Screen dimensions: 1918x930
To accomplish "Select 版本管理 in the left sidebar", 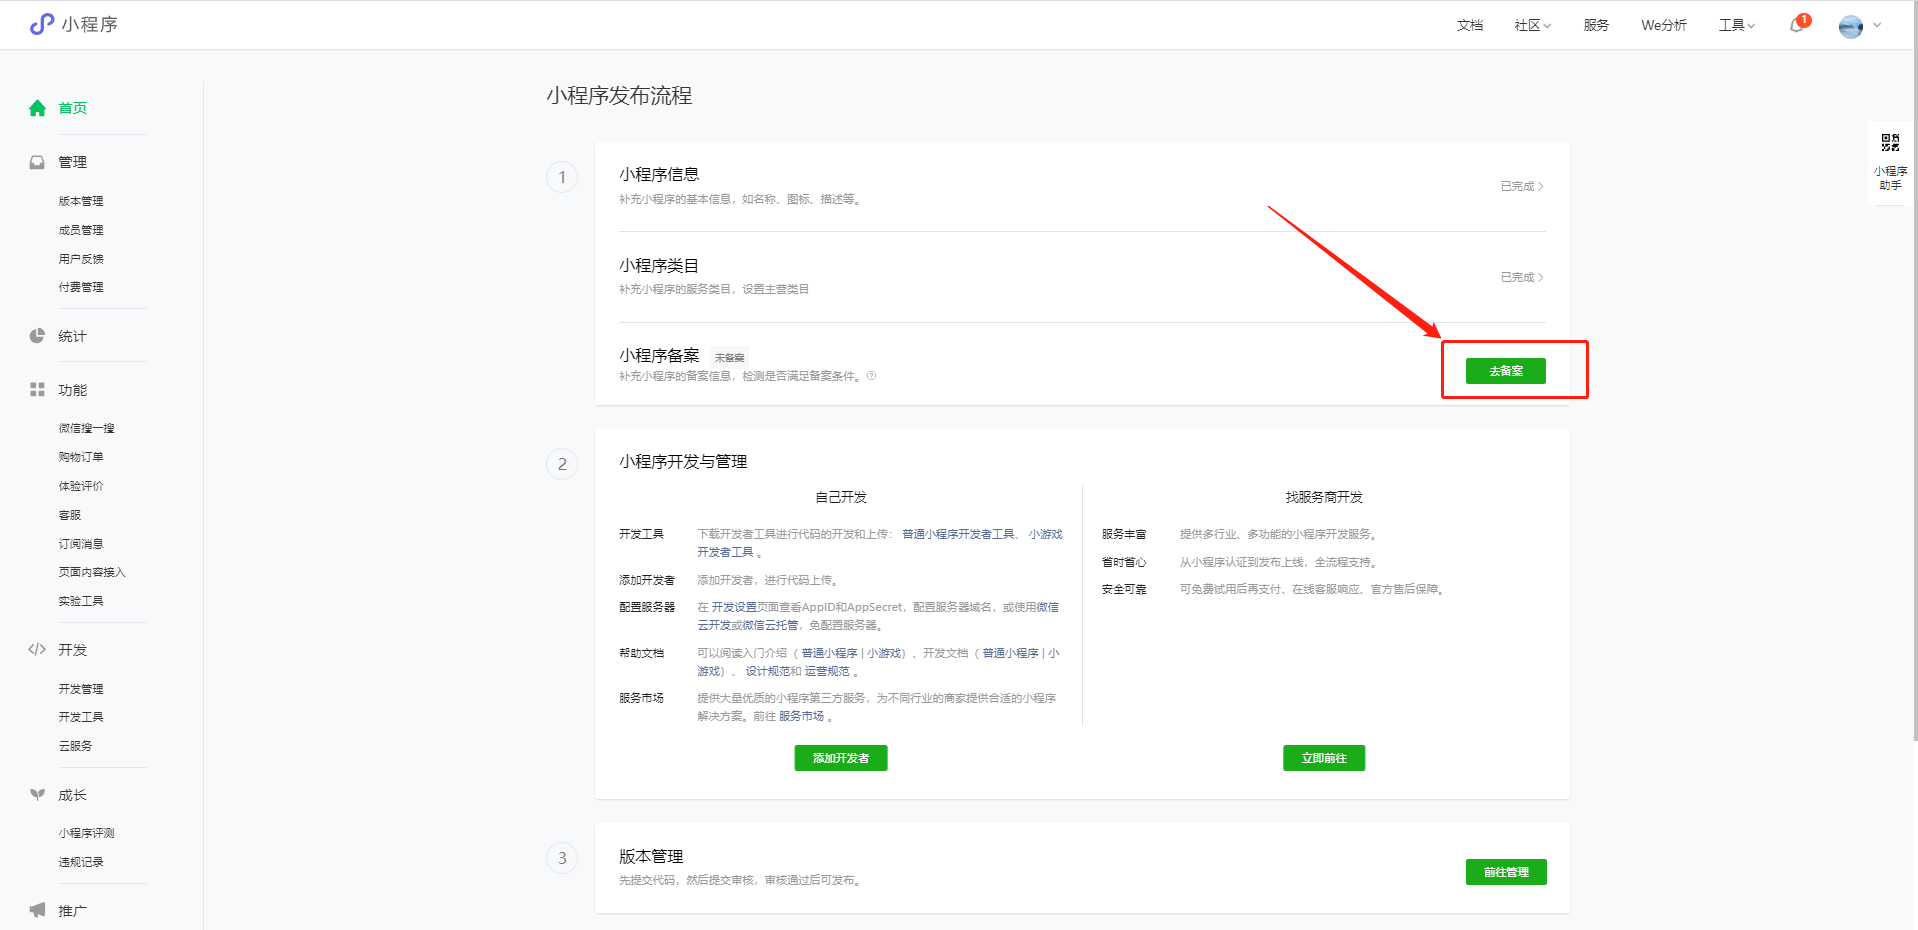I will click(81, 201).
